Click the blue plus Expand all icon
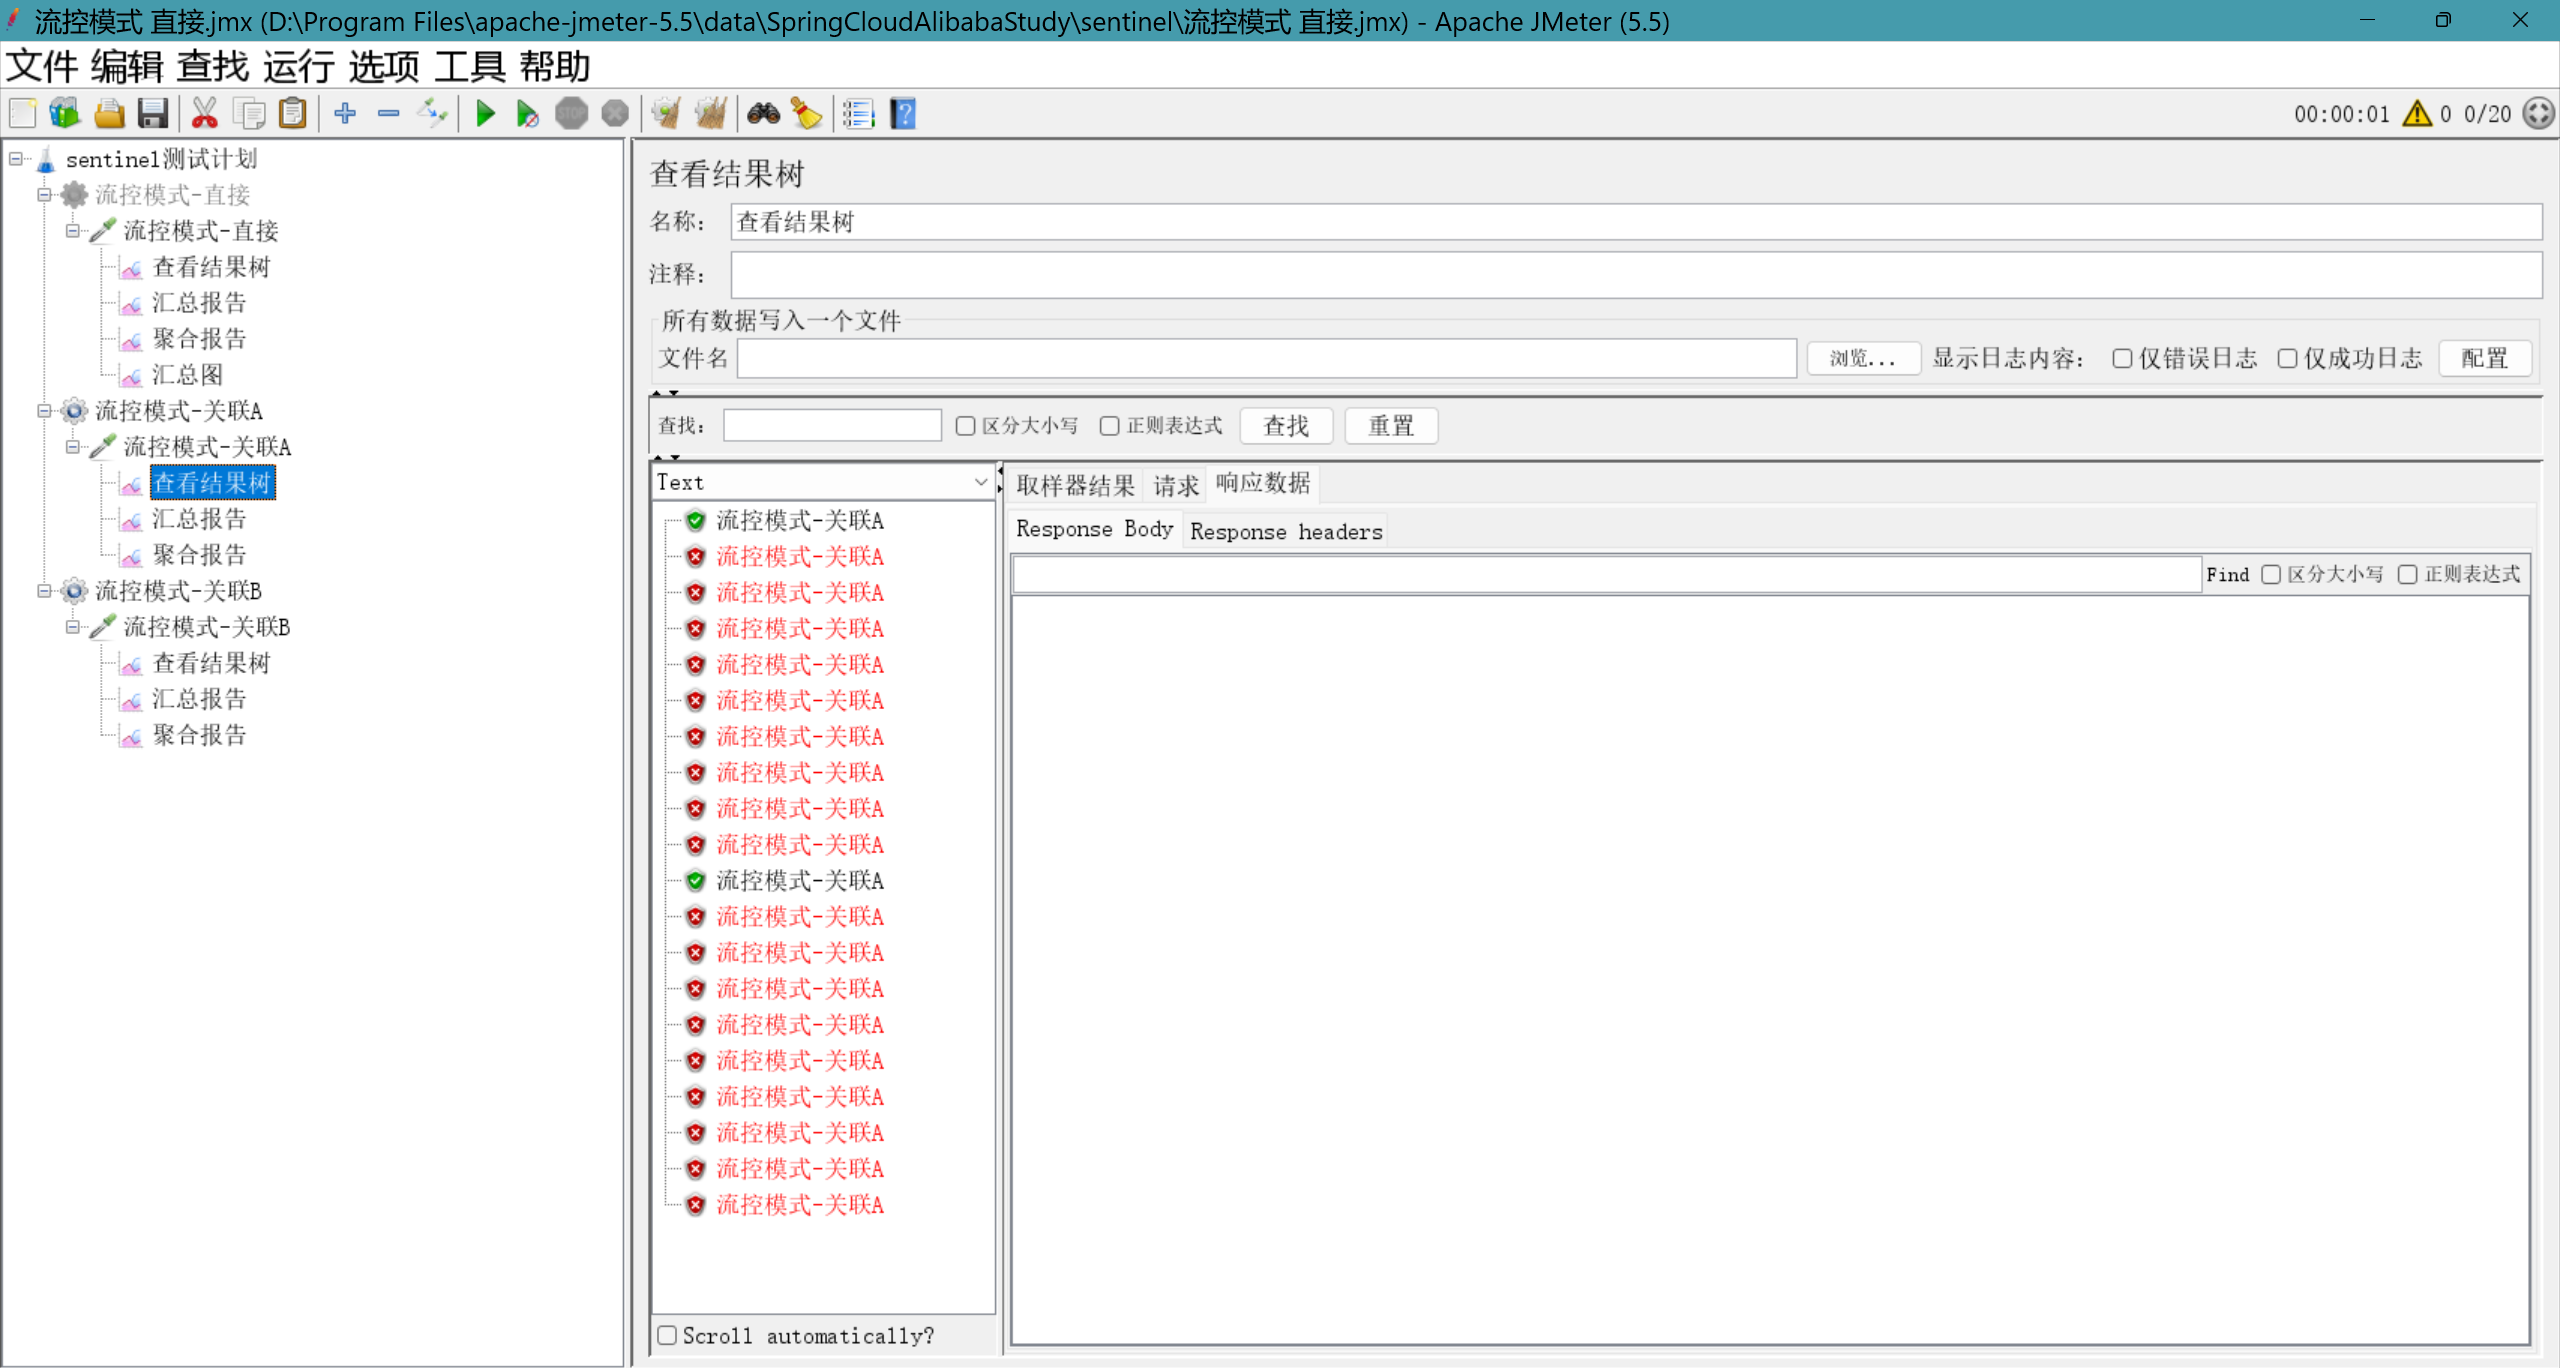 (345, 114)
